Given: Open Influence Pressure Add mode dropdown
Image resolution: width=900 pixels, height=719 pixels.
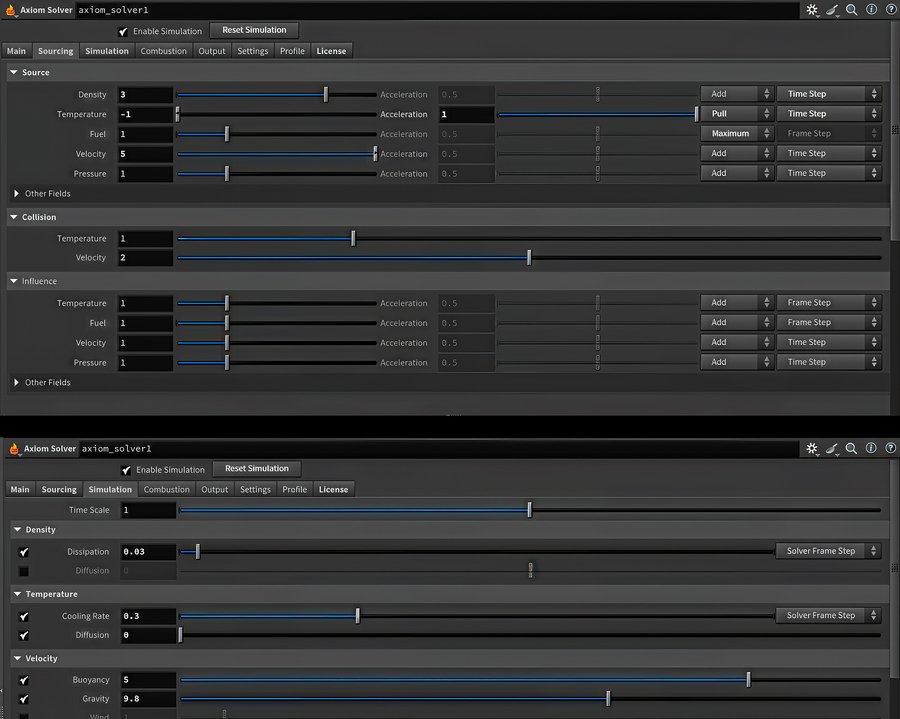Looking at the screenshot, I should coord(737,362).
